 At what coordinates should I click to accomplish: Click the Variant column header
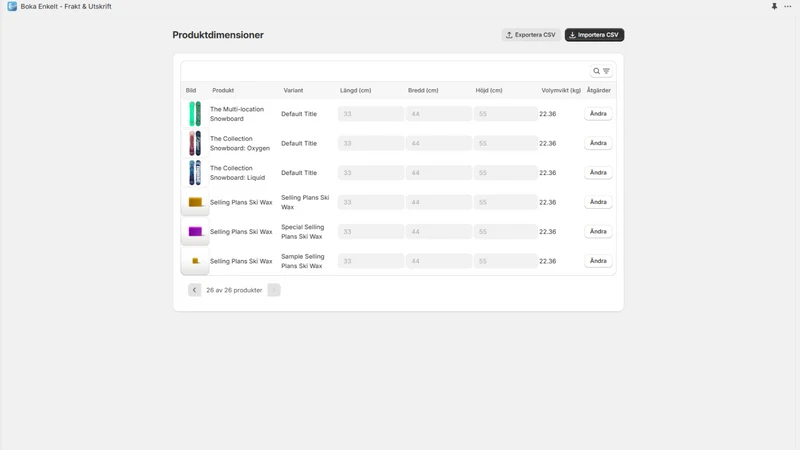[293, 90]
